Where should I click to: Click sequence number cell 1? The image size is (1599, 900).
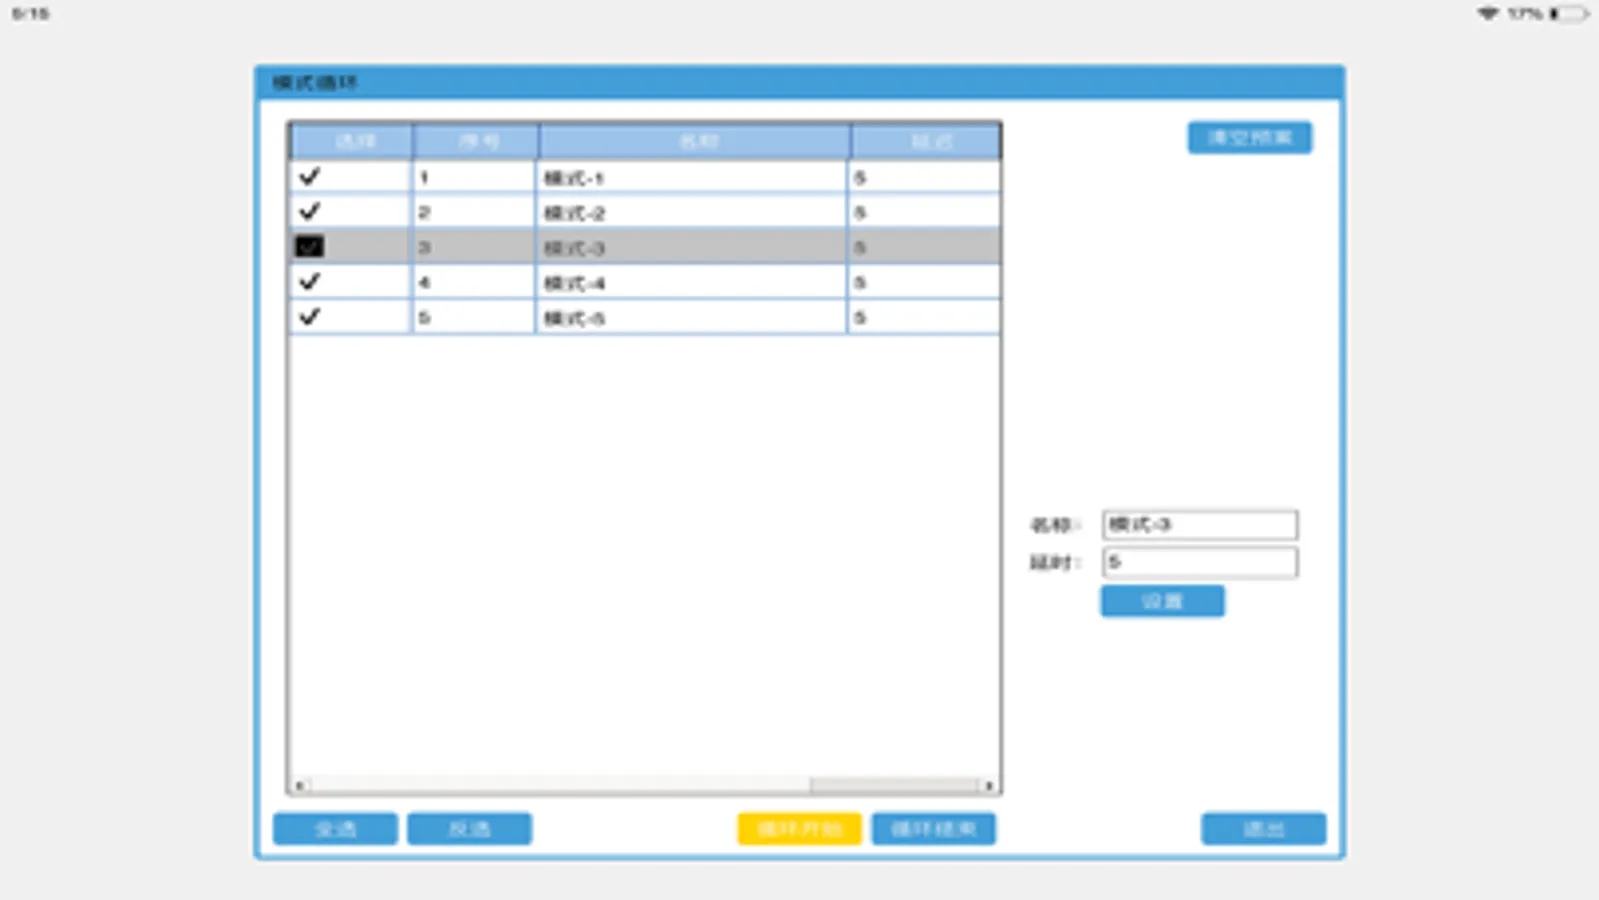click(x=473, y=177)
